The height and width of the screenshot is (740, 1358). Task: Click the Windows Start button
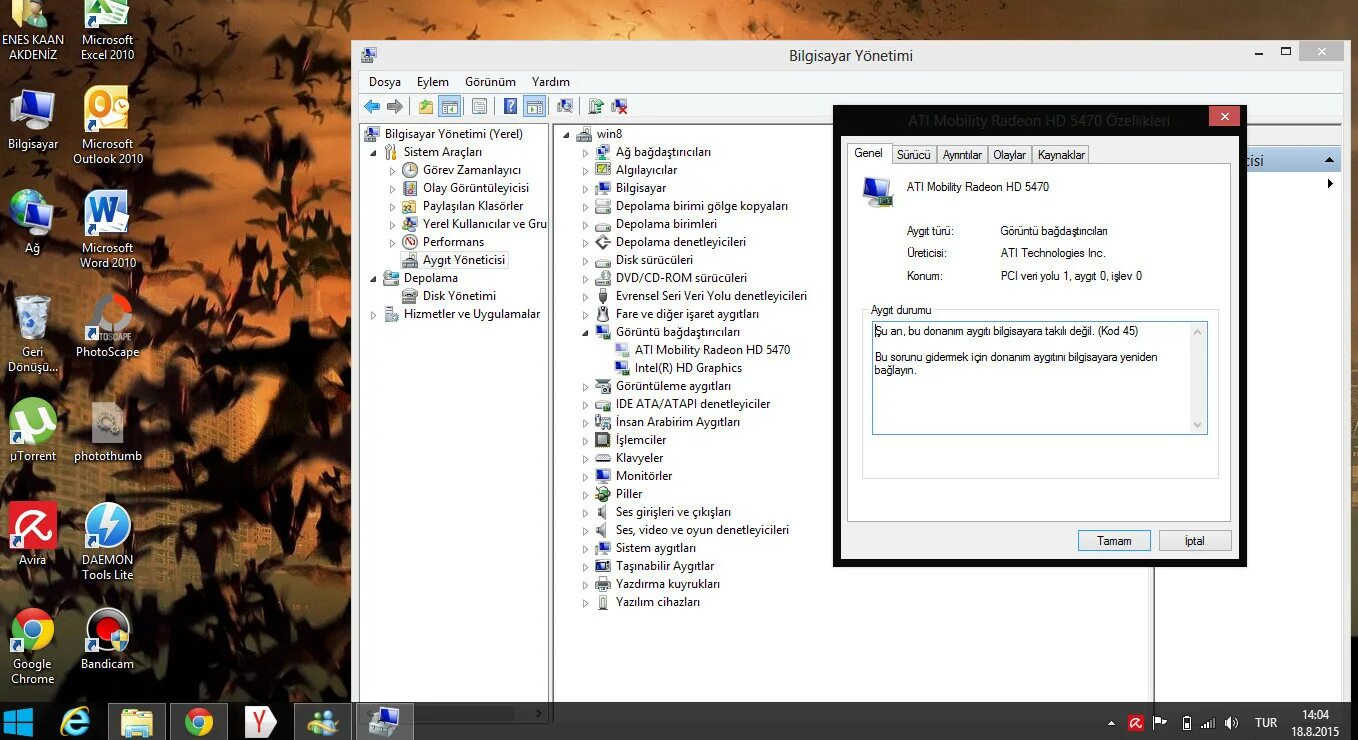19,721
